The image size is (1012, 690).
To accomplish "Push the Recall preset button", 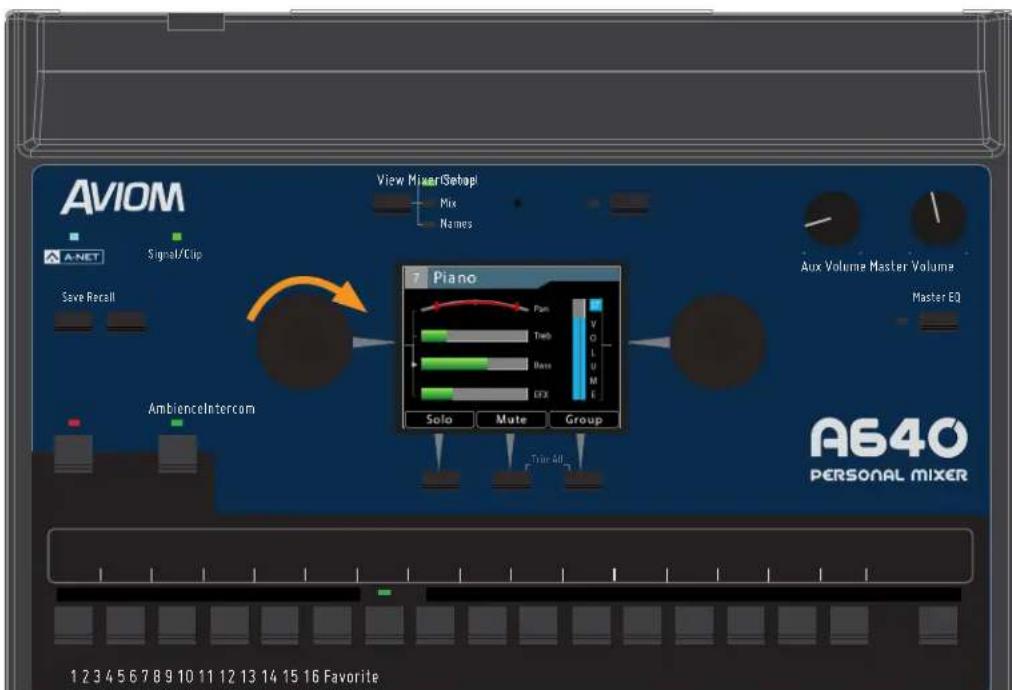I will click(x=126, y=321).
